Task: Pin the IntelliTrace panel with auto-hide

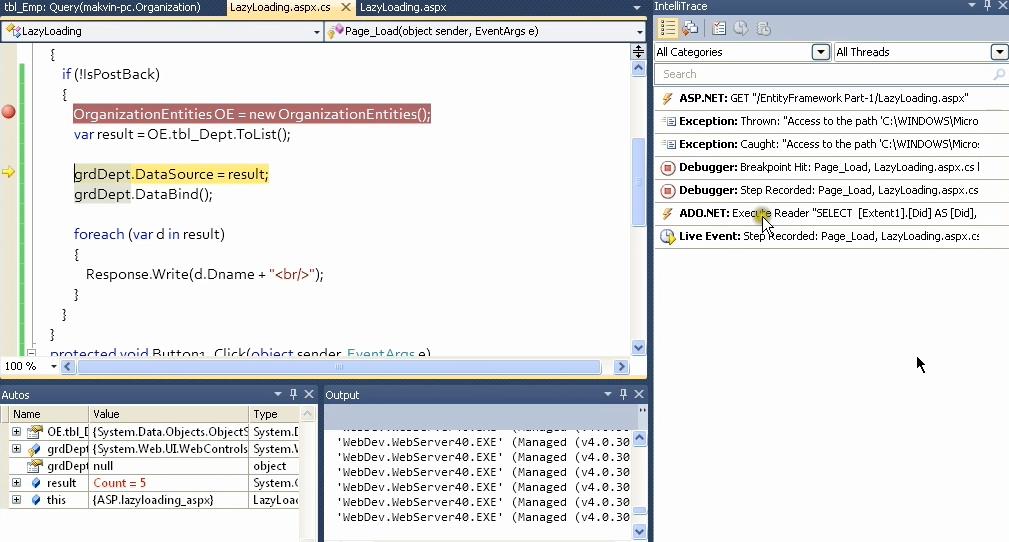Action: (x=985, y=7)
